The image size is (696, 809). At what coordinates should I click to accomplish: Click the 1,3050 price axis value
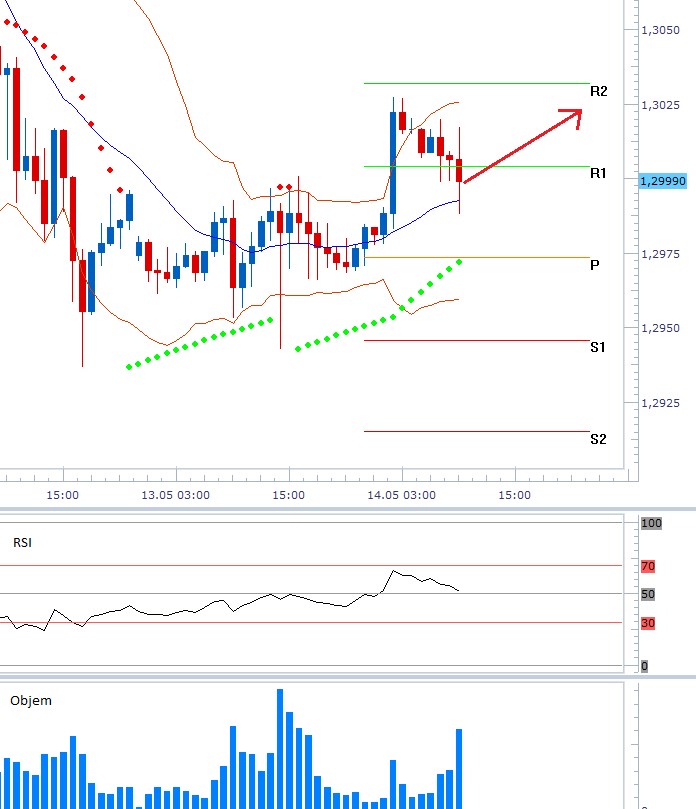pyautogui.click(x=660, y=30)
